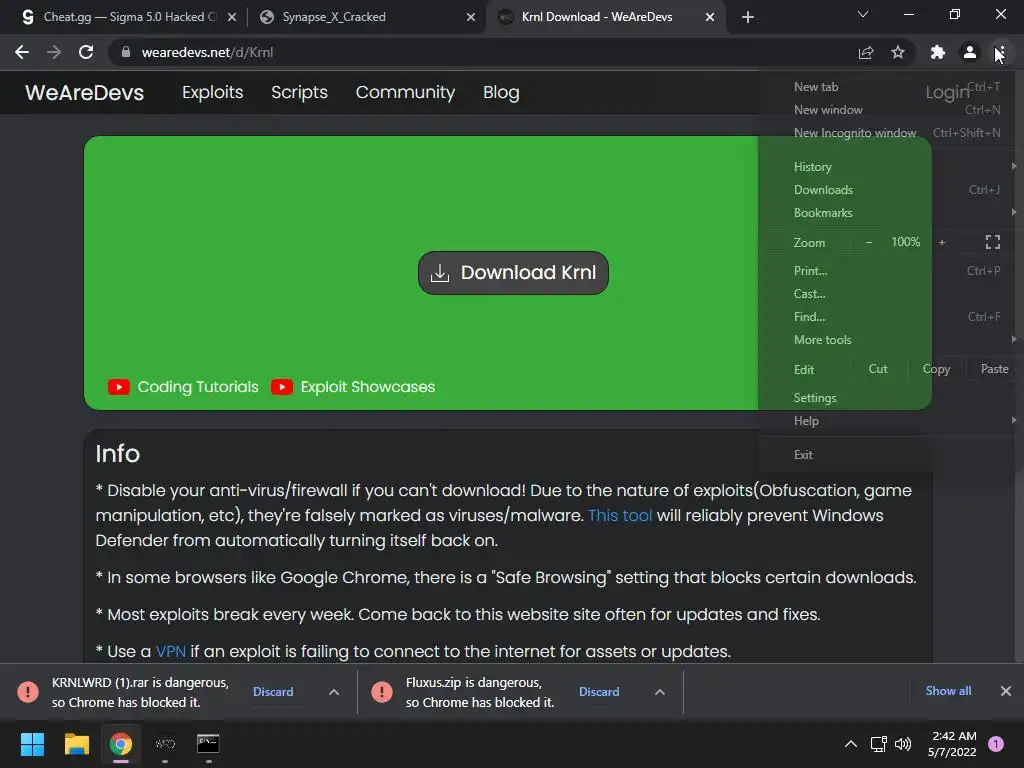The width and height of the screenshot is (1024, 768).
Task: Click the Download Krnl button
Action: pos(513,273)
